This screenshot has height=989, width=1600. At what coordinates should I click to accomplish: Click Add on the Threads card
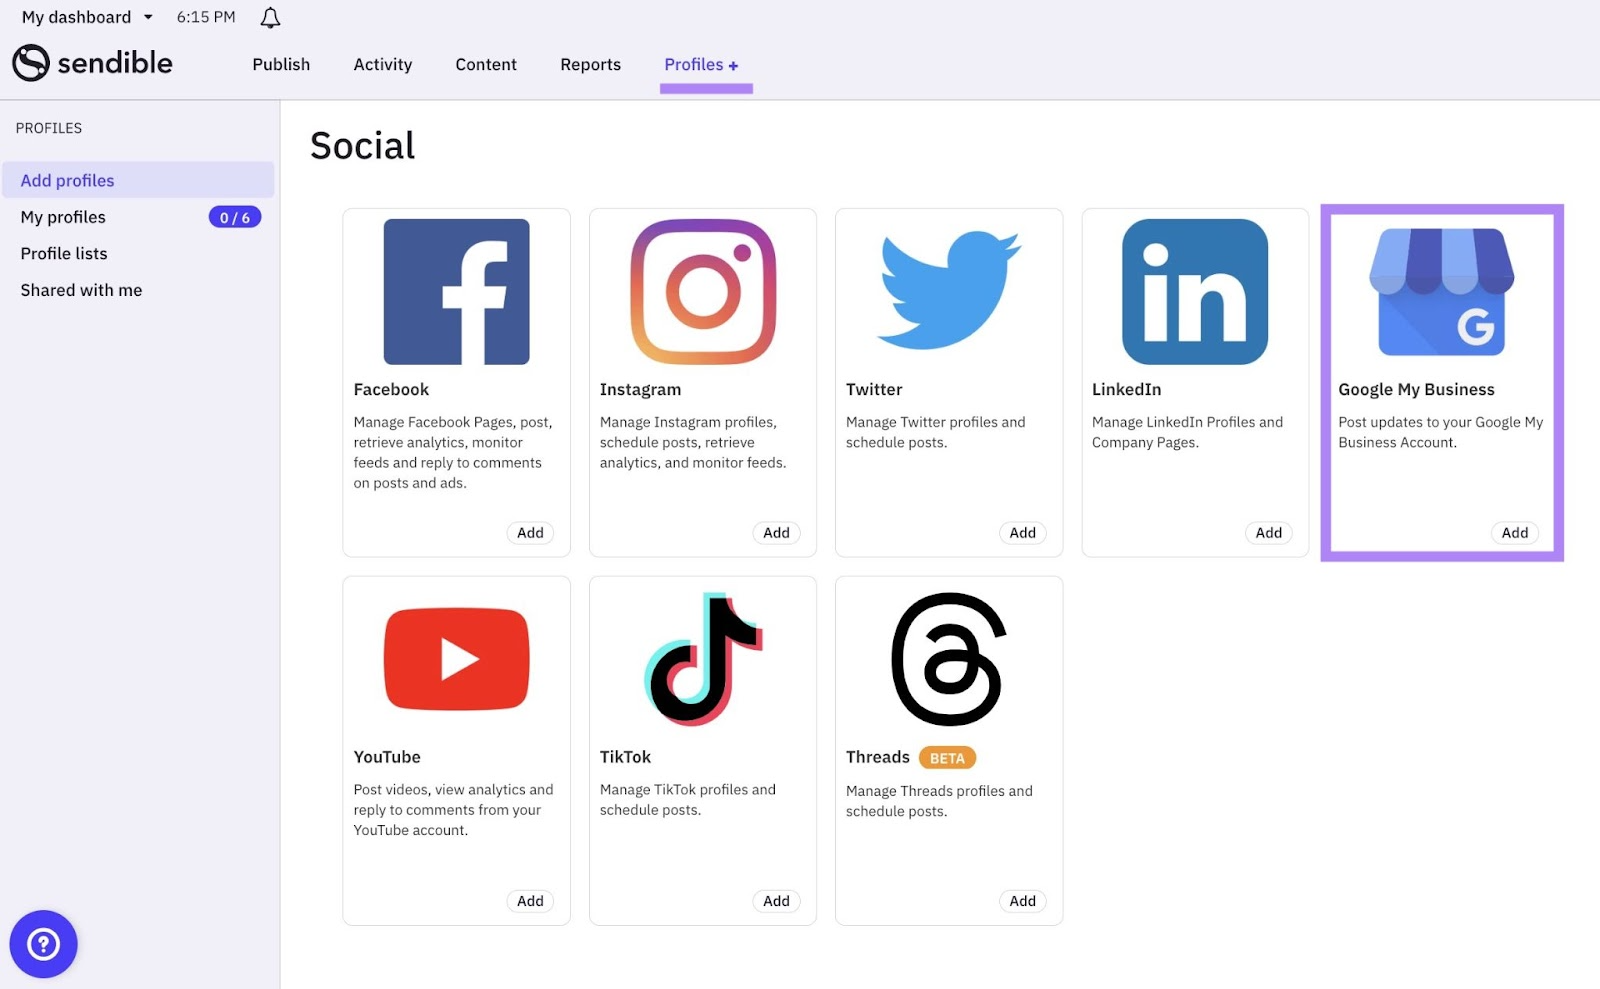[x=1022, y=900]
